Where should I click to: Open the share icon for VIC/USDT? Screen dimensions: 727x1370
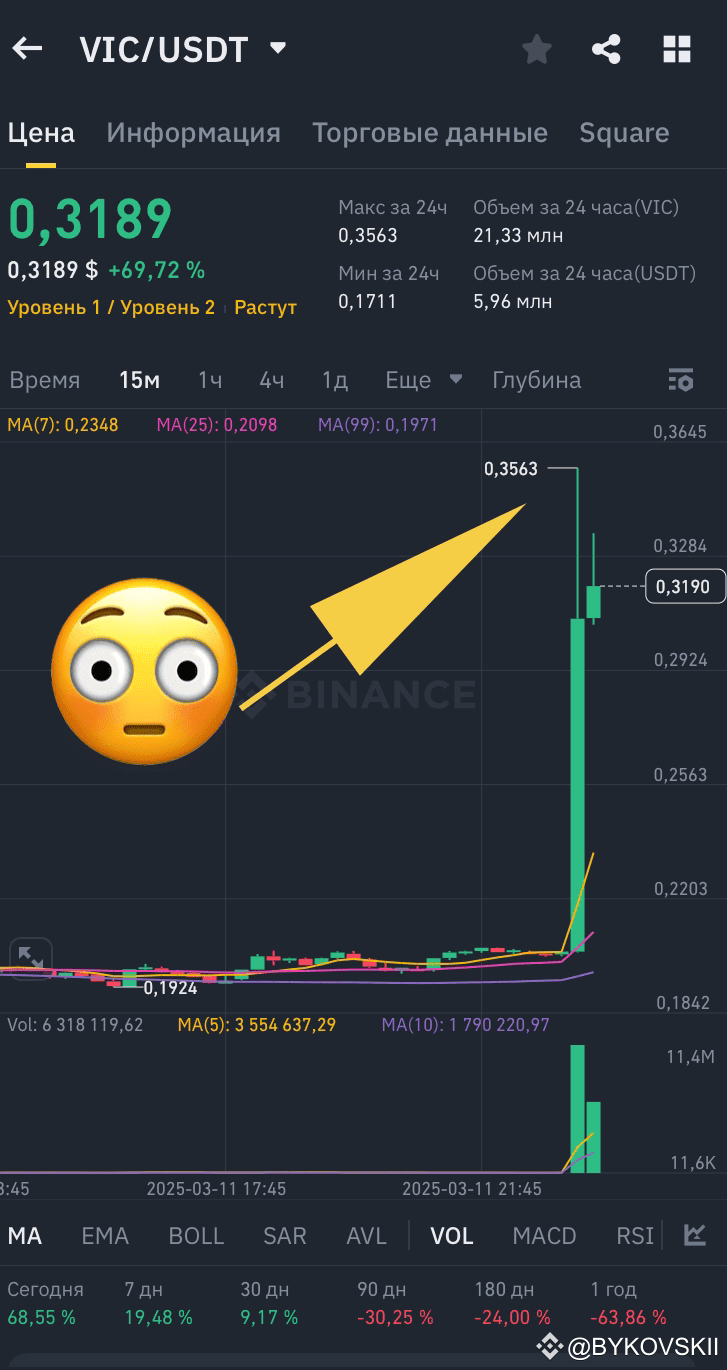coord(606,48)
